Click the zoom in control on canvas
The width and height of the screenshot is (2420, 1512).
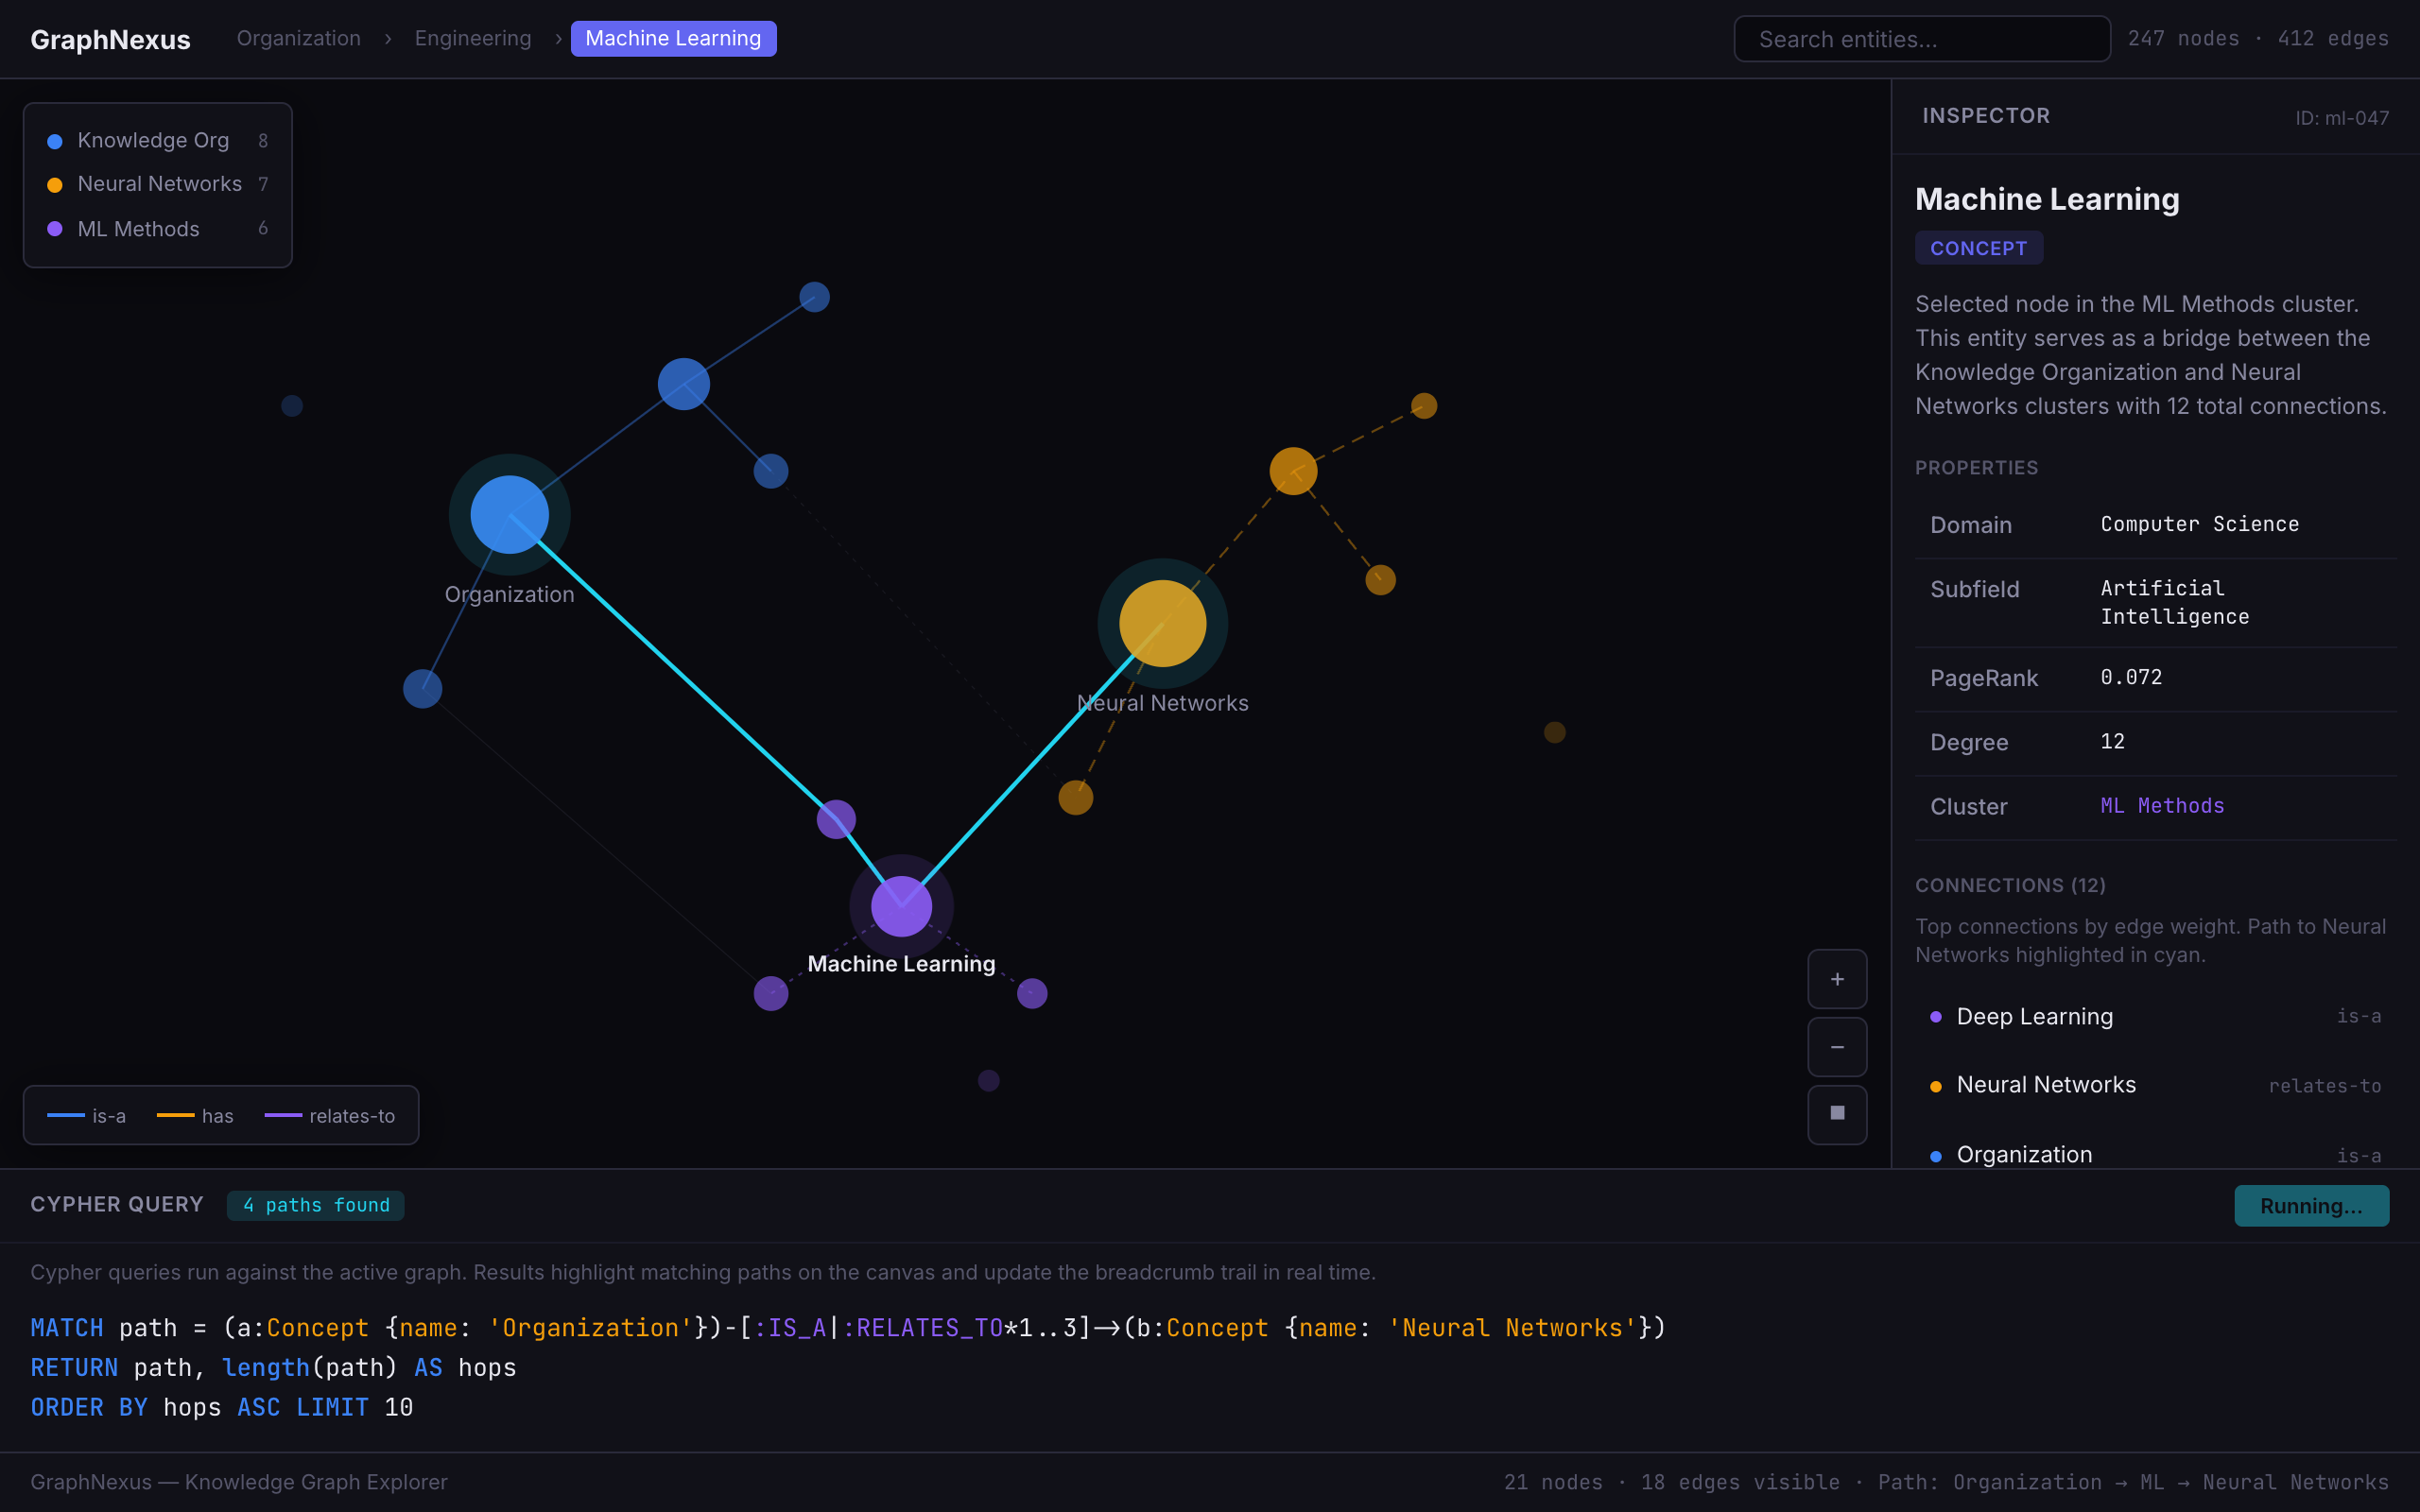[x=1836, y=979]
